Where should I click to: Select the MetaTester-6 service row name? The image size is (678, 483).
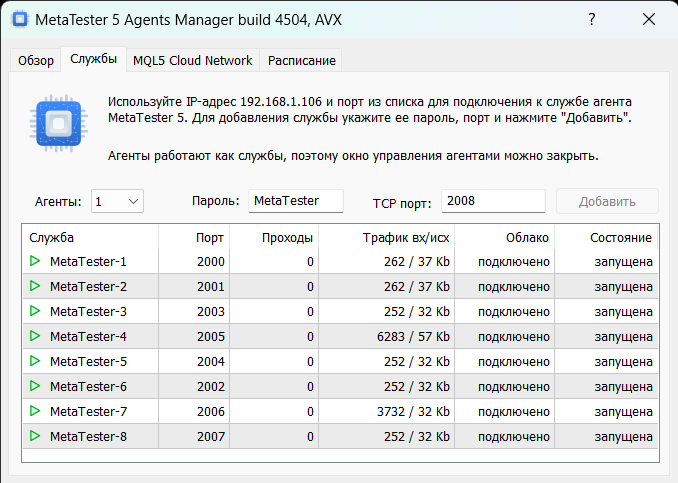[88, 387]
